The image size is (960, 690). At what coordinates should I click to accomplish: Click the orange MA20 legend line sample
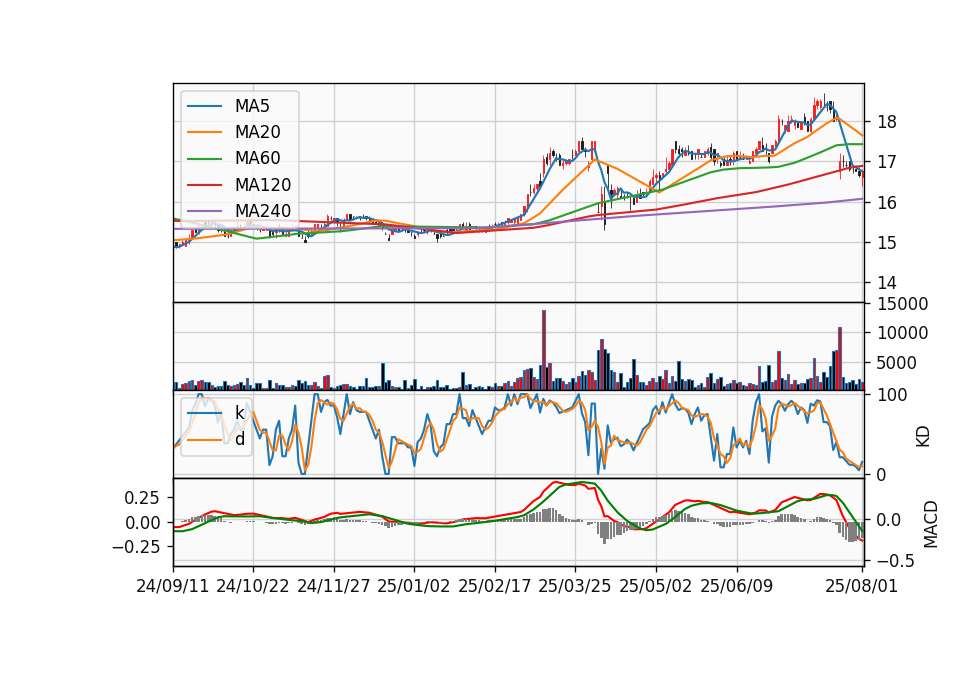coord(204,132)
